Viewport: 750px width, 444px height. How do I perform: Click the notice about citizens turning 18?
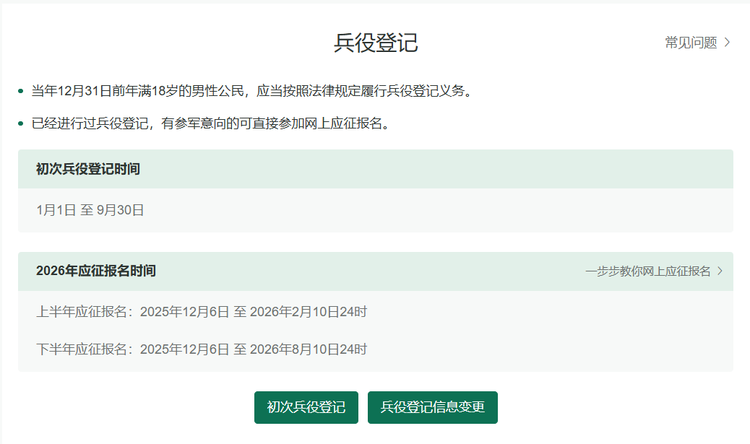250,91
